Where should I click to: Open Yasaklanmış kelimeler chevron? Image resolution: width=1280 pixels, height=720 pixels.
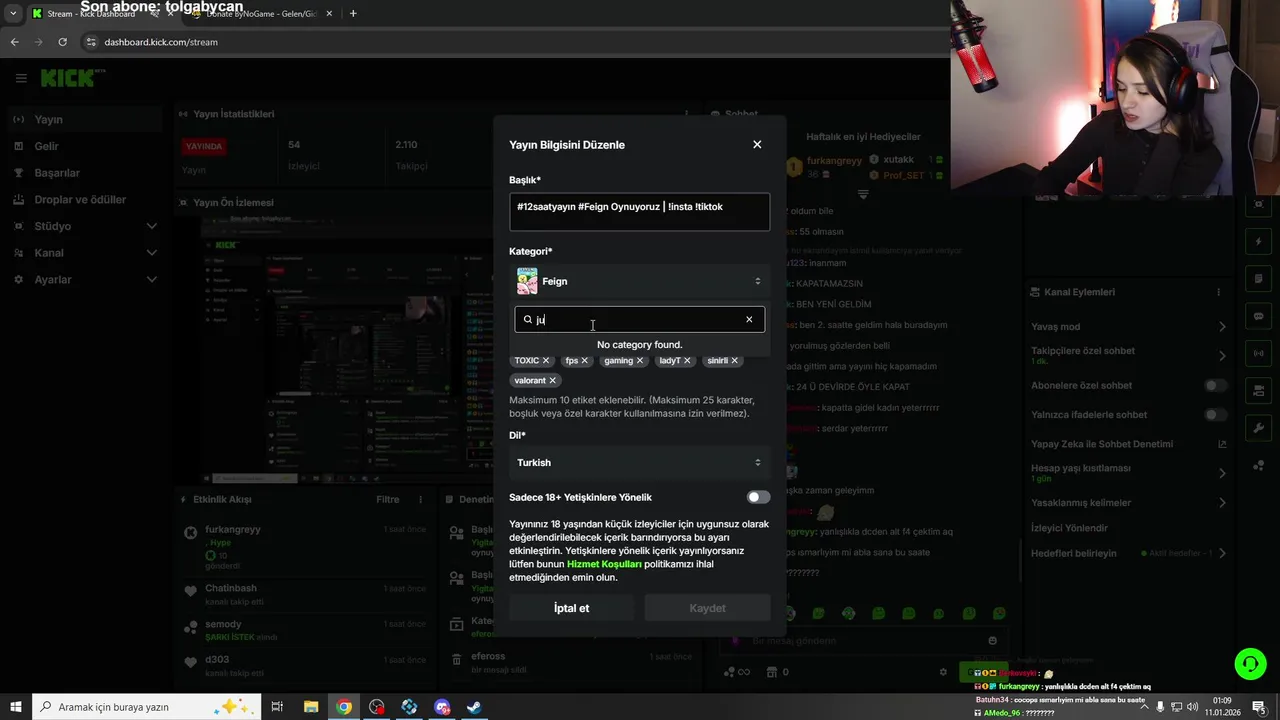click(1222, 503)
